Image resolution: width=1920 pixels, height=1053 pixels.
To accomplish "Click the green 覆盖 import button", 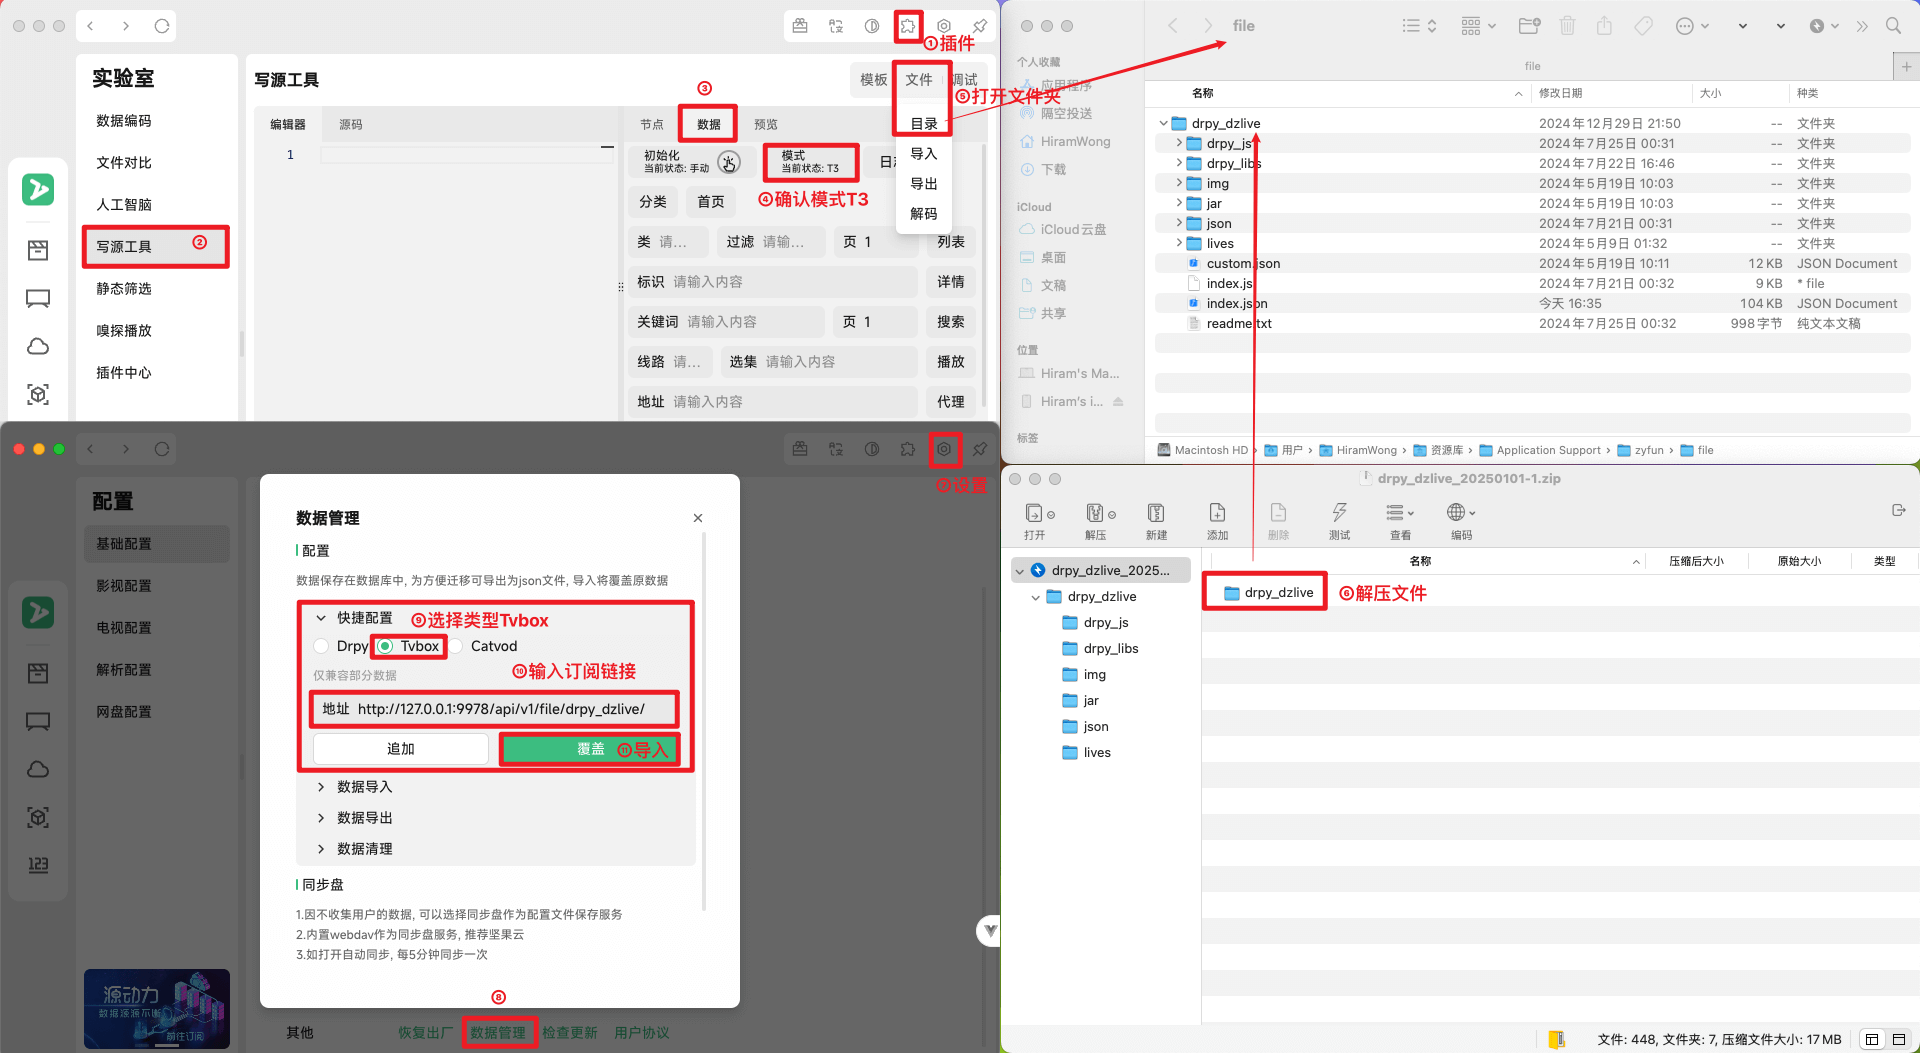I will pyautogui.click(x=590, y=749).
